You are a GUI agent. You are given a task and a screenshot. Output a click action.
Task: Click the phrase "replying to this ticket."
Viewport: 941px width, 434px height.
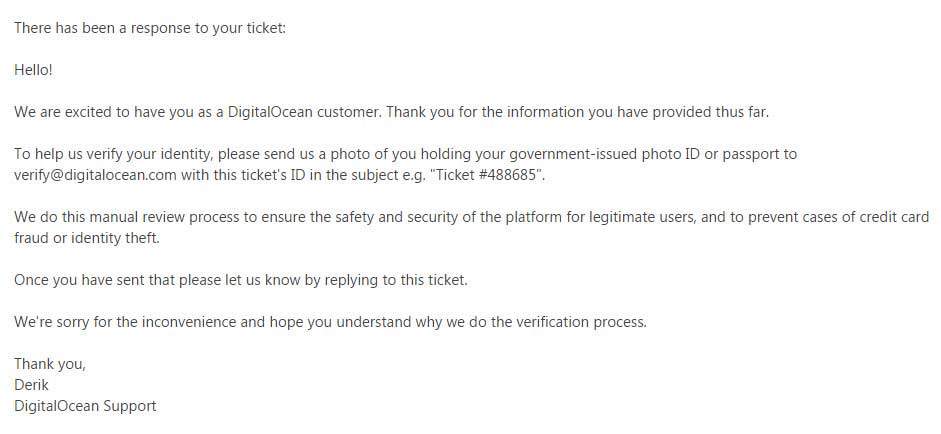396,280
